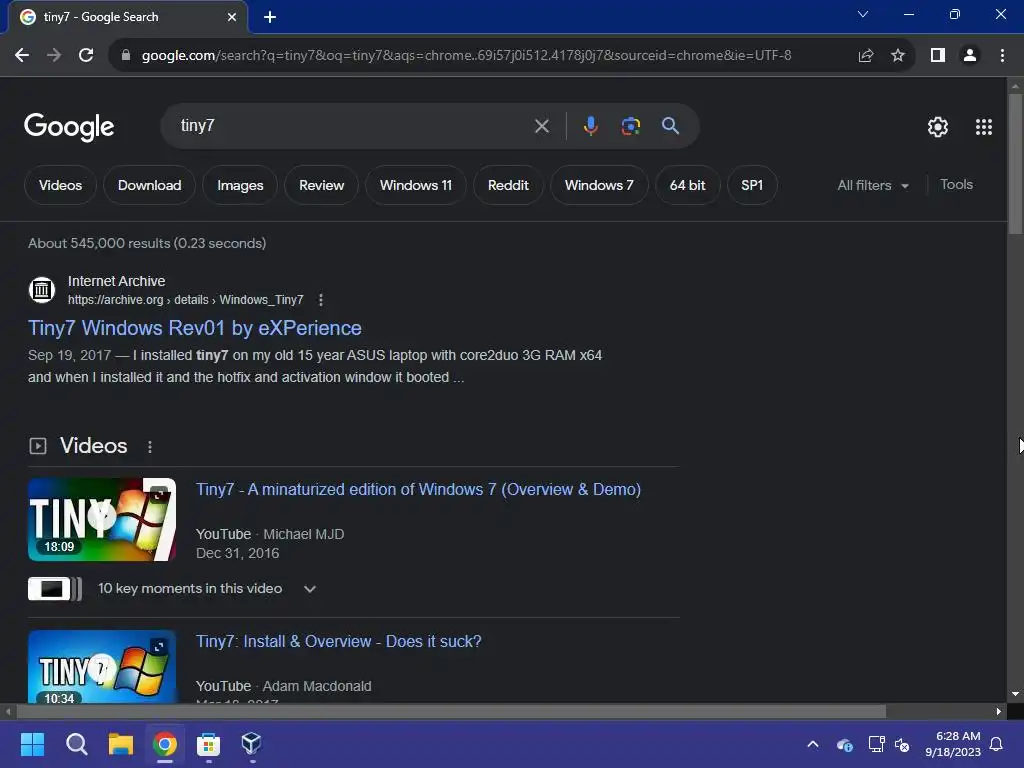Open Chrome's three-dot menu
Viewport: 1024px width, 768px height.
1002,56
